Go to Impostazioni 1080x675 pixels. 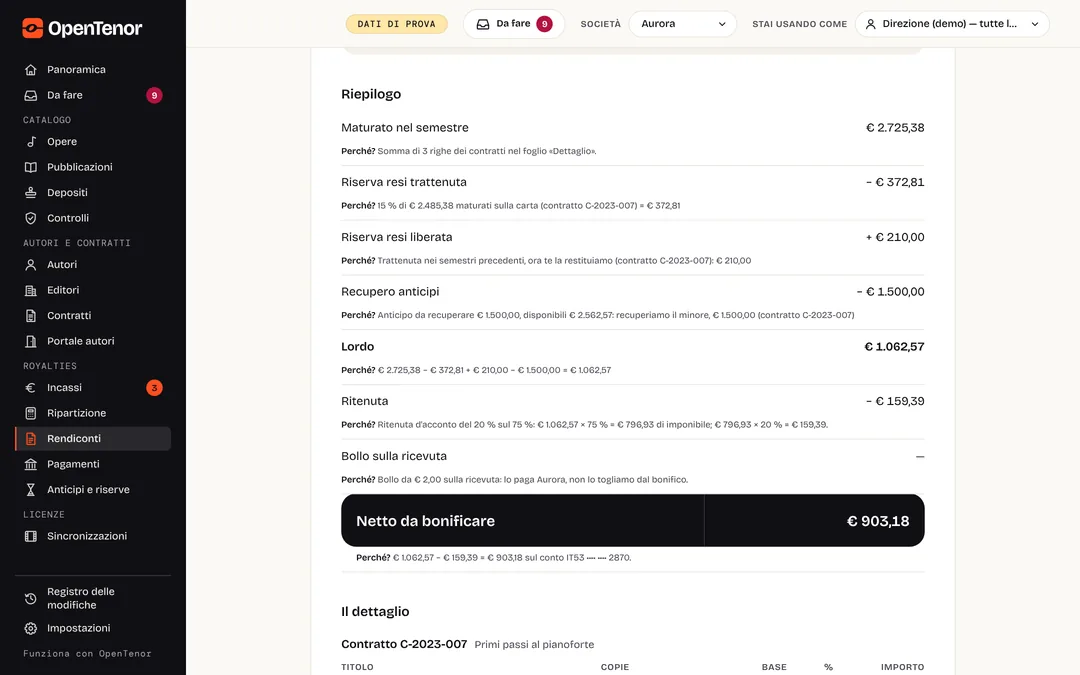(93, 628)
